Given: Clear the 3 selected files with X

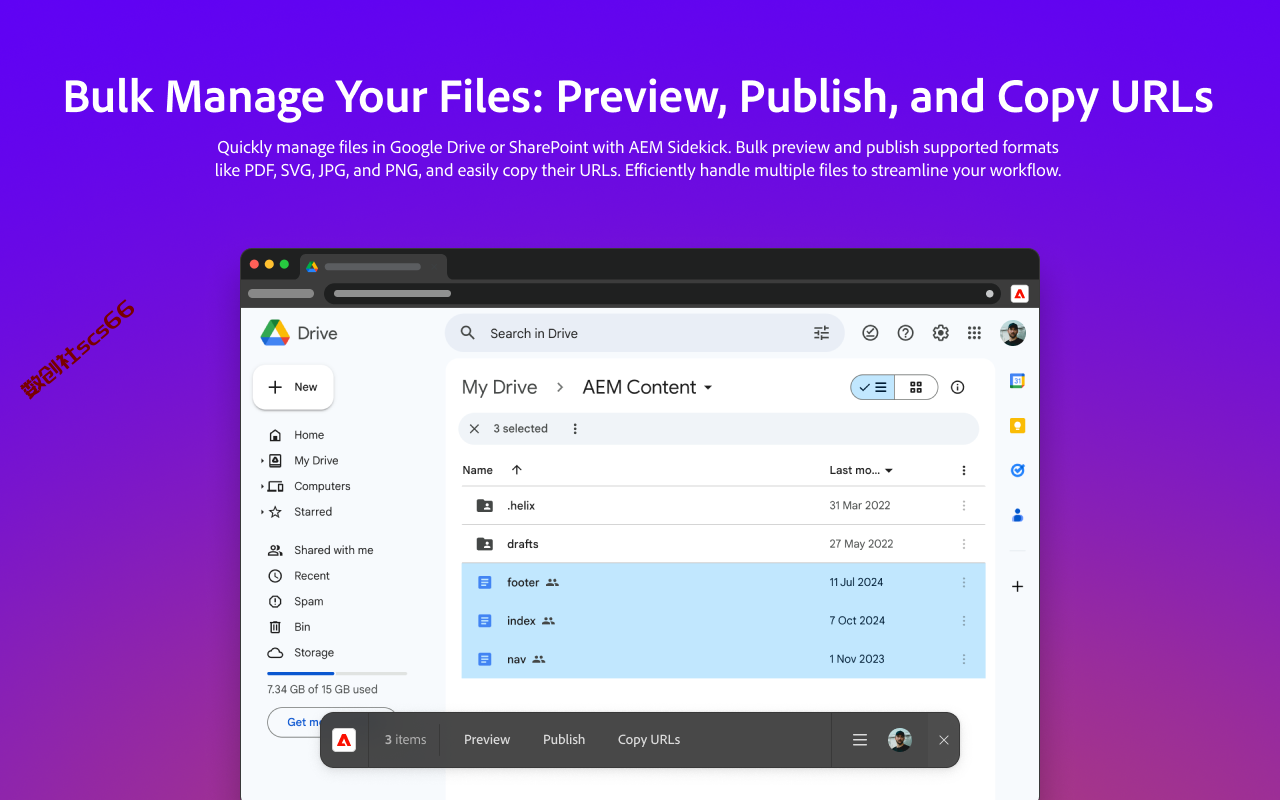Looking at the screenshot, I should click(x=474, y=429).
